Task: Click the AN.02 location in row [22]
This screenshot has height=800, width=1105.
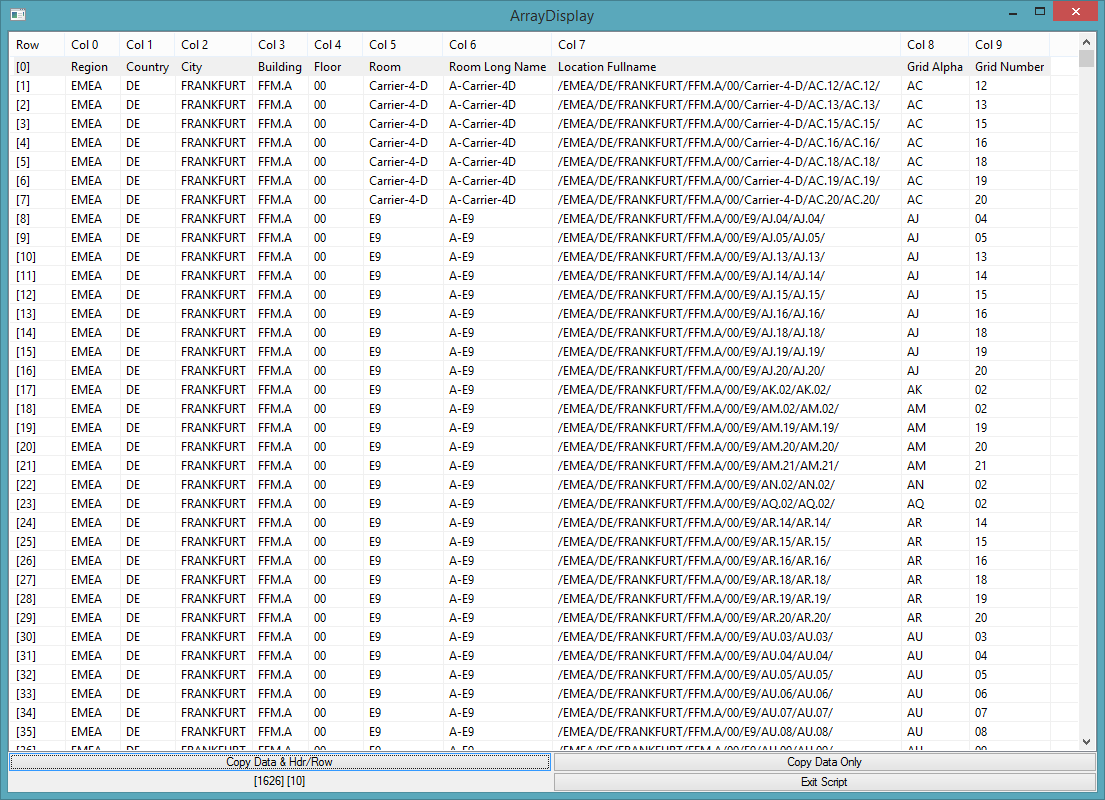Action: coord(694,485)
